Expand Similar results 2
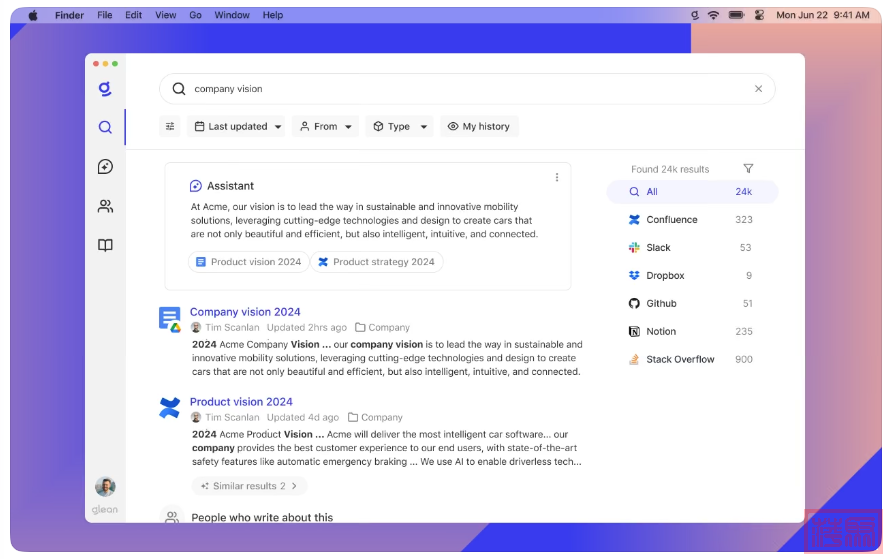Image resolution: width=889 pixels, height=559 pixels. tap(249, 486)
